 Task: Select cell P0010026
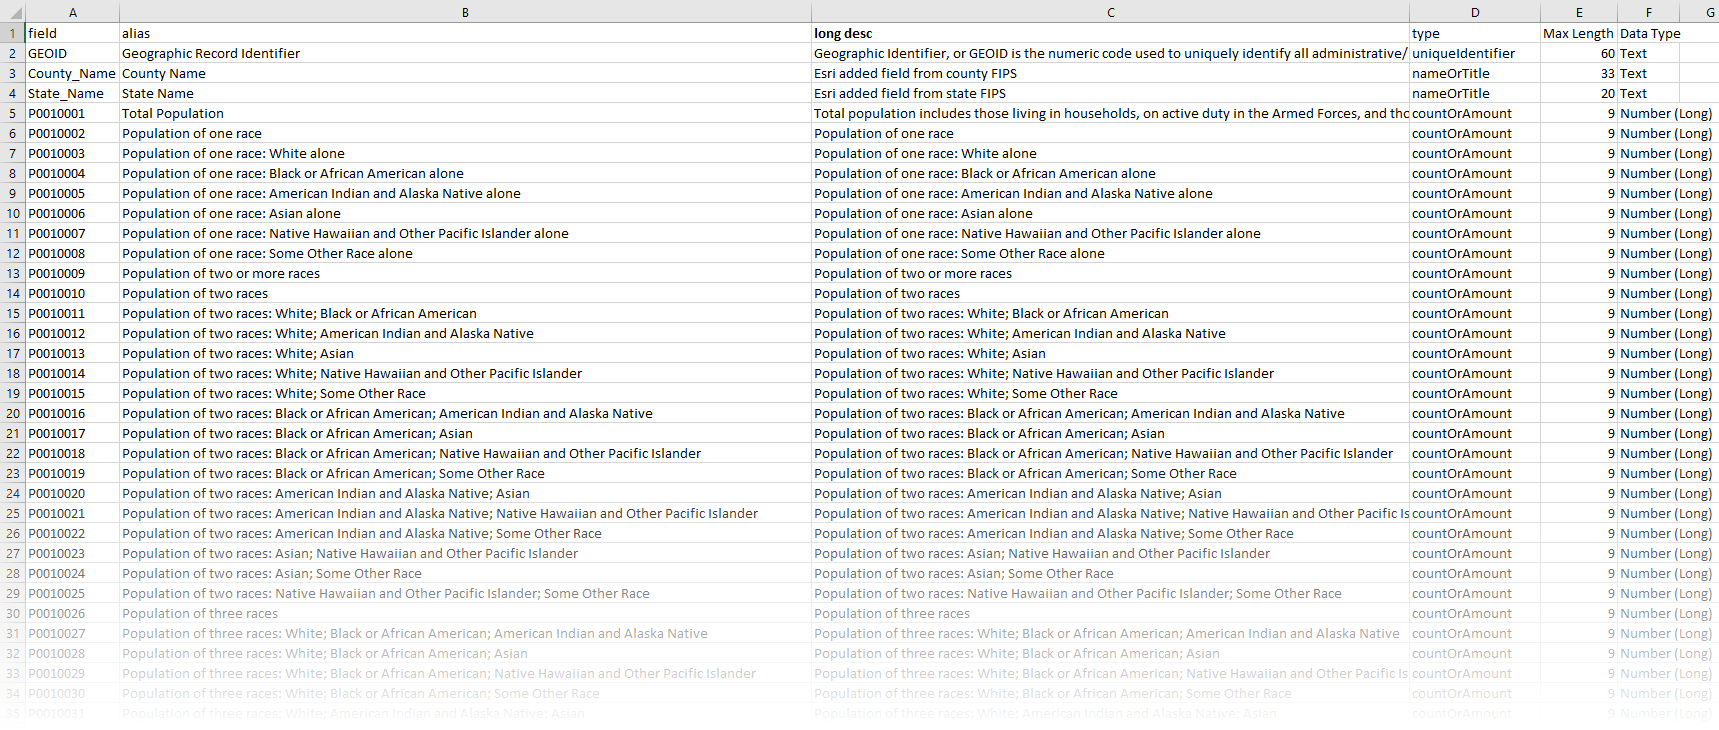pos(72,613)
